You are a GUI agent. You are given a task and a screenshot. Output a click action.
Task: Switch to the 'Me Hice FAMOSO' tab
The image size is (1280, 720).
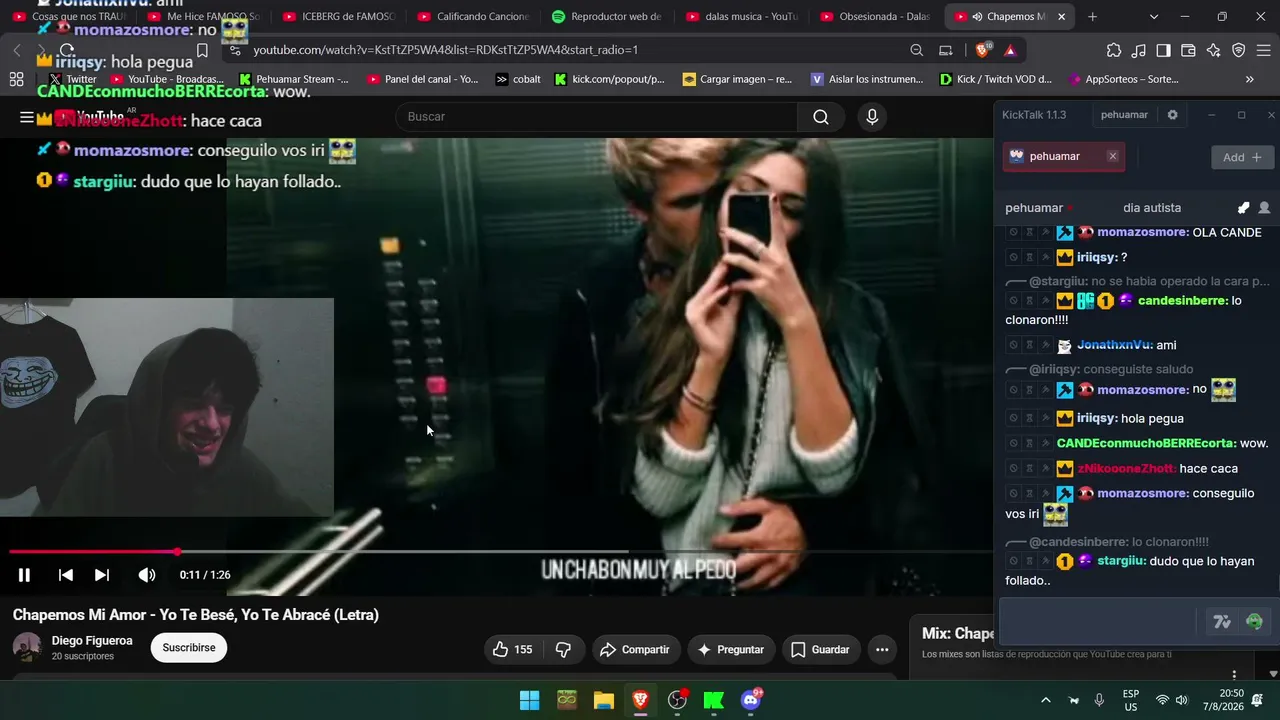203,17
